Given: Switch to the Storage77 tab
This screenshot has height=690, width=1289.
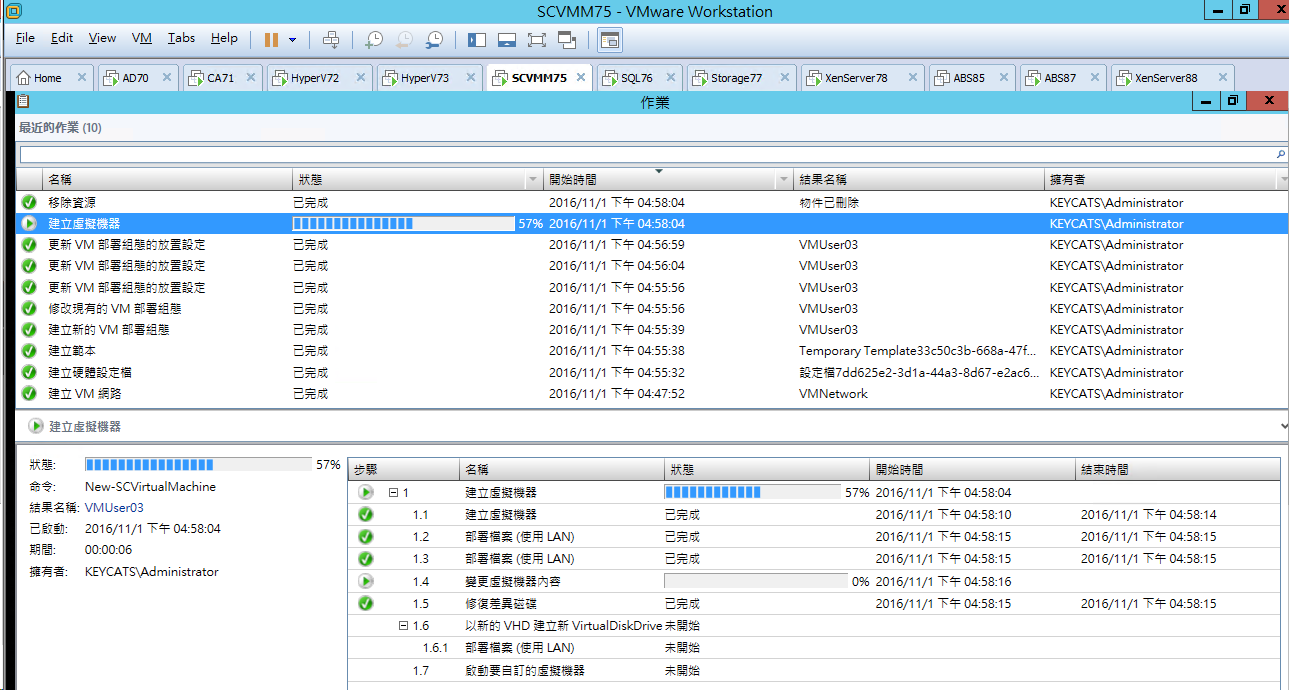Looking at the screenshot, I should click(x=741, y=78).
